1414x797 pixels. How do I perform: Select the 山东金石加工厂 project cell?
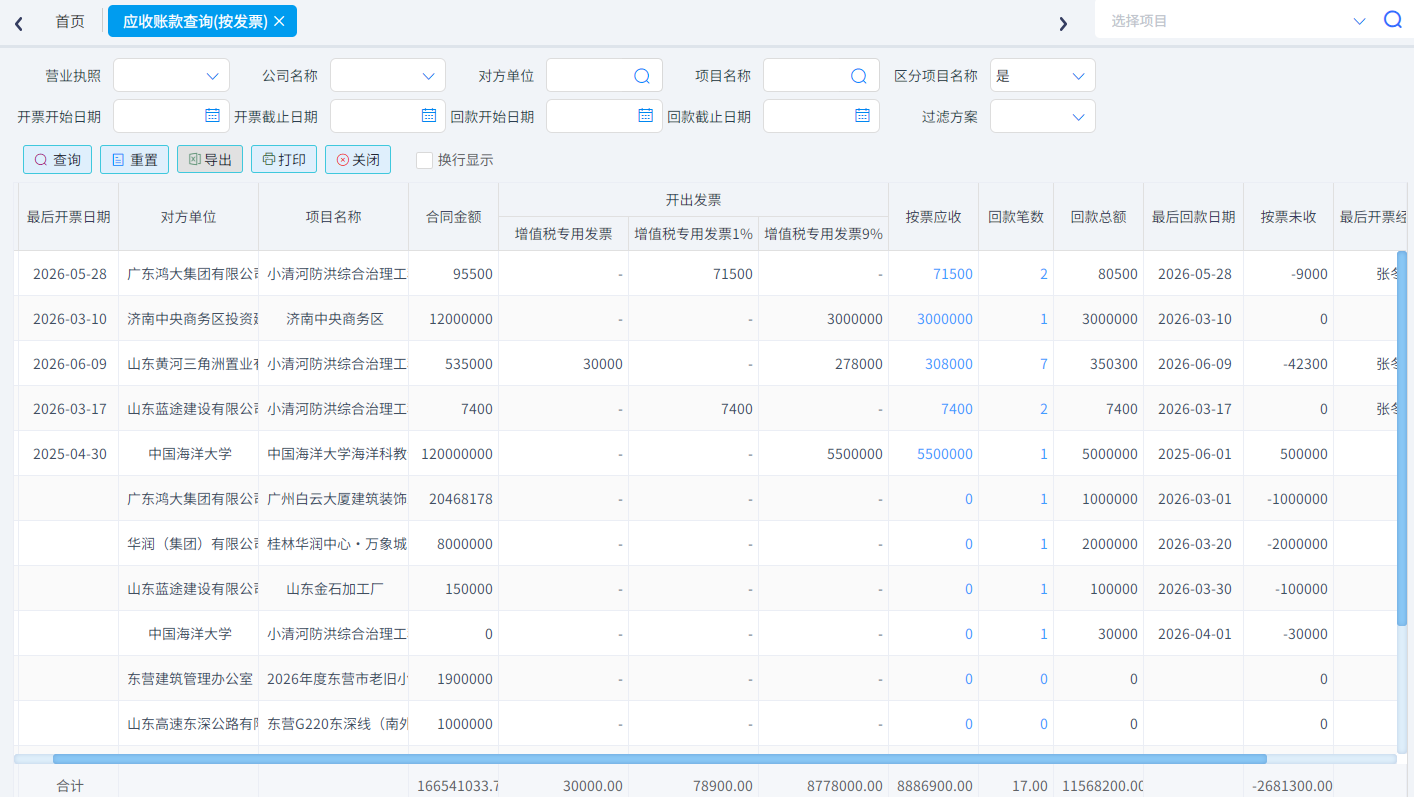335,589
